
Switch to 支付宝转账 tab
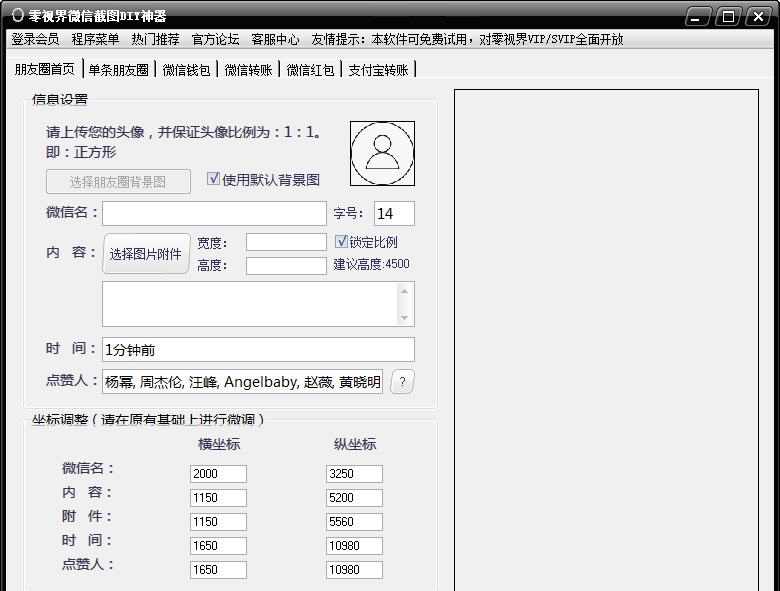tap(378, 70)
